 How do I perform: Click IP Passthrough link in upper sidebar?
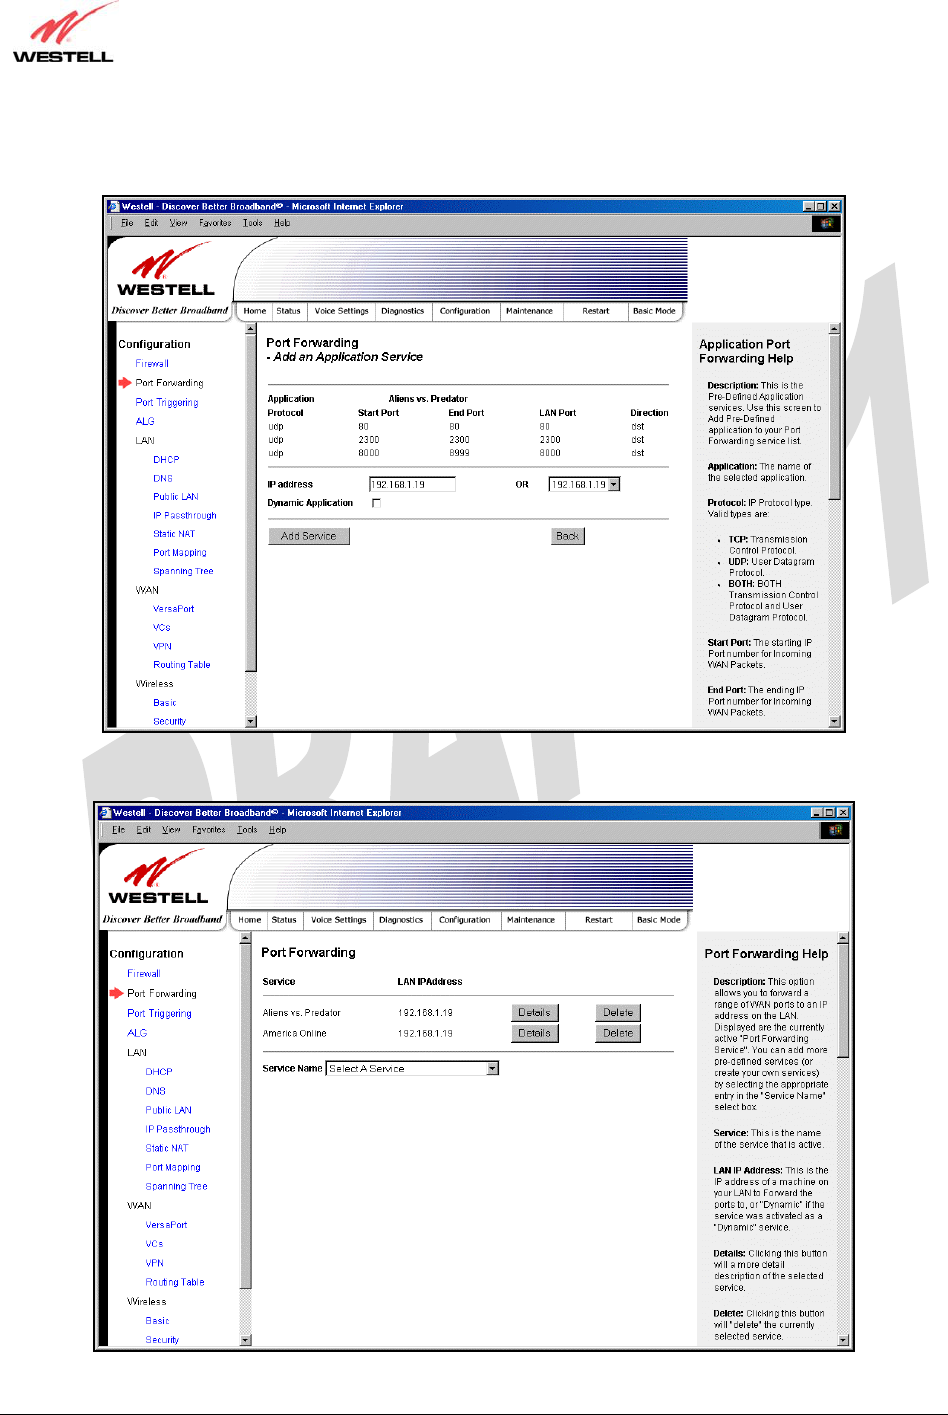tap(185, 516)
